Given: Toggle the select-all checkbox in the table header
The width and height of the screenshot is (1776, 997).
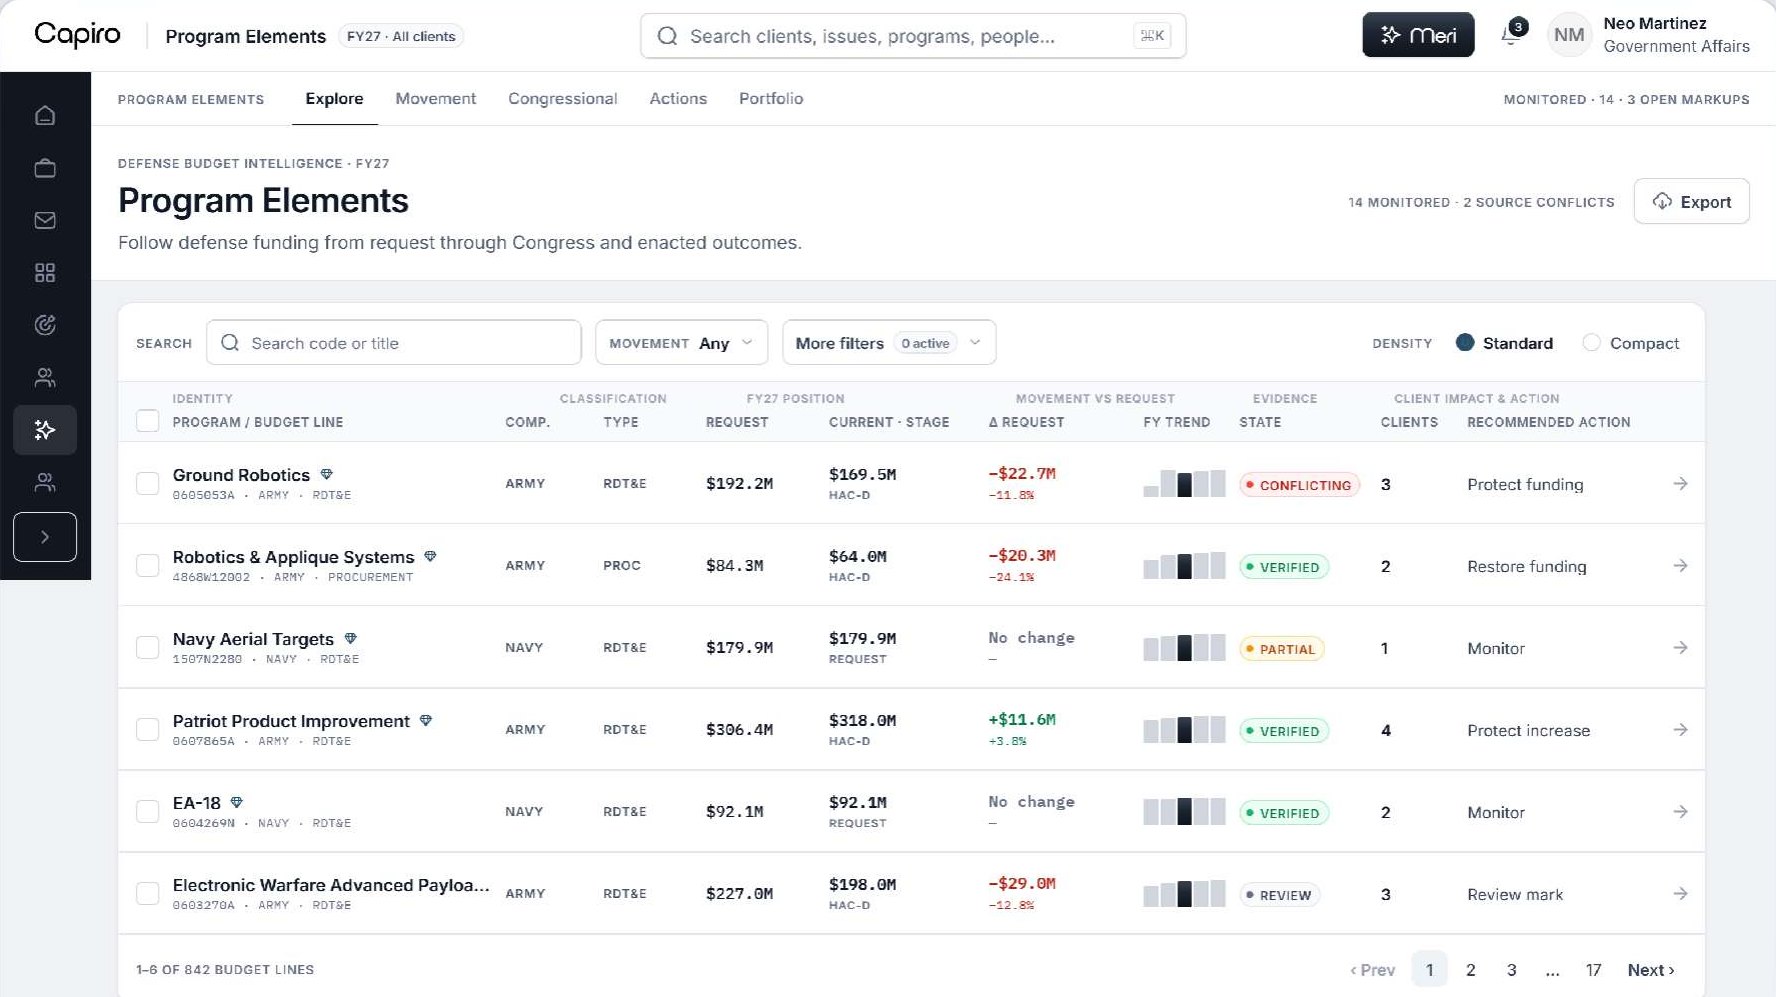Looking at the screenshot, I should [x=148, y=421].
